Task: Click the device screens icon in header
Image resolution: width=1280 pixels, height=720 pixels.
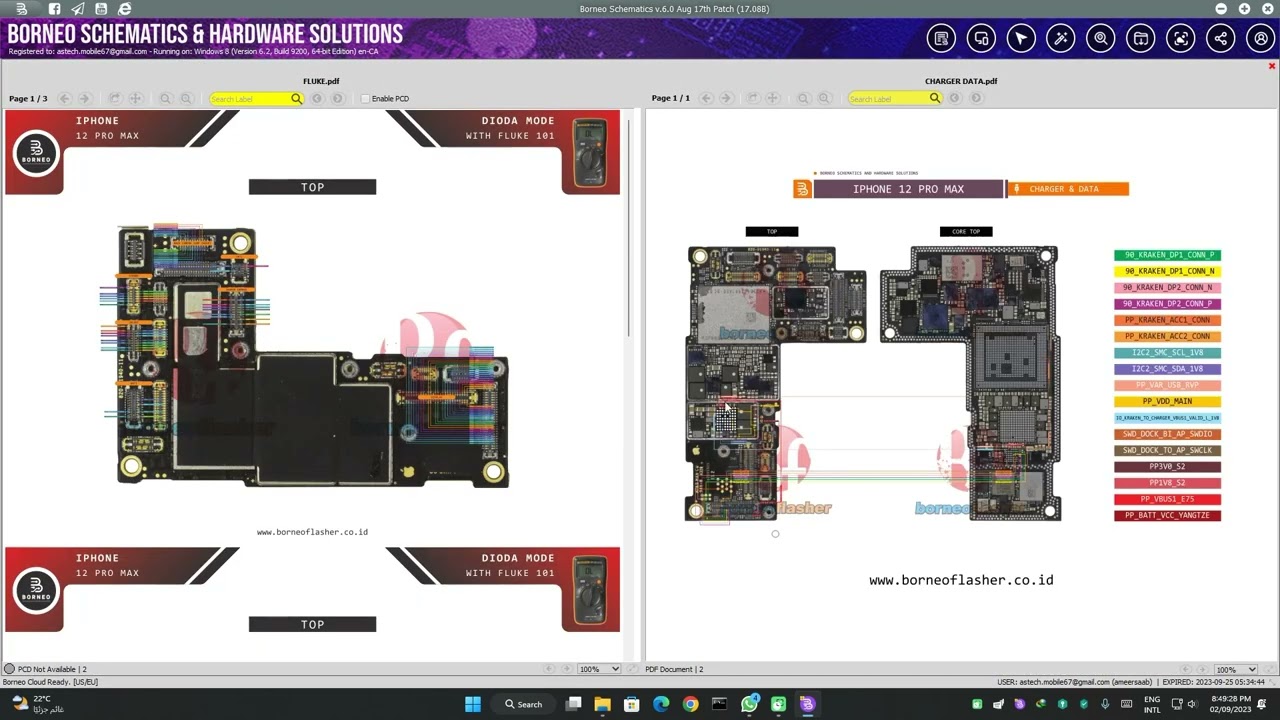Action: 981,38
